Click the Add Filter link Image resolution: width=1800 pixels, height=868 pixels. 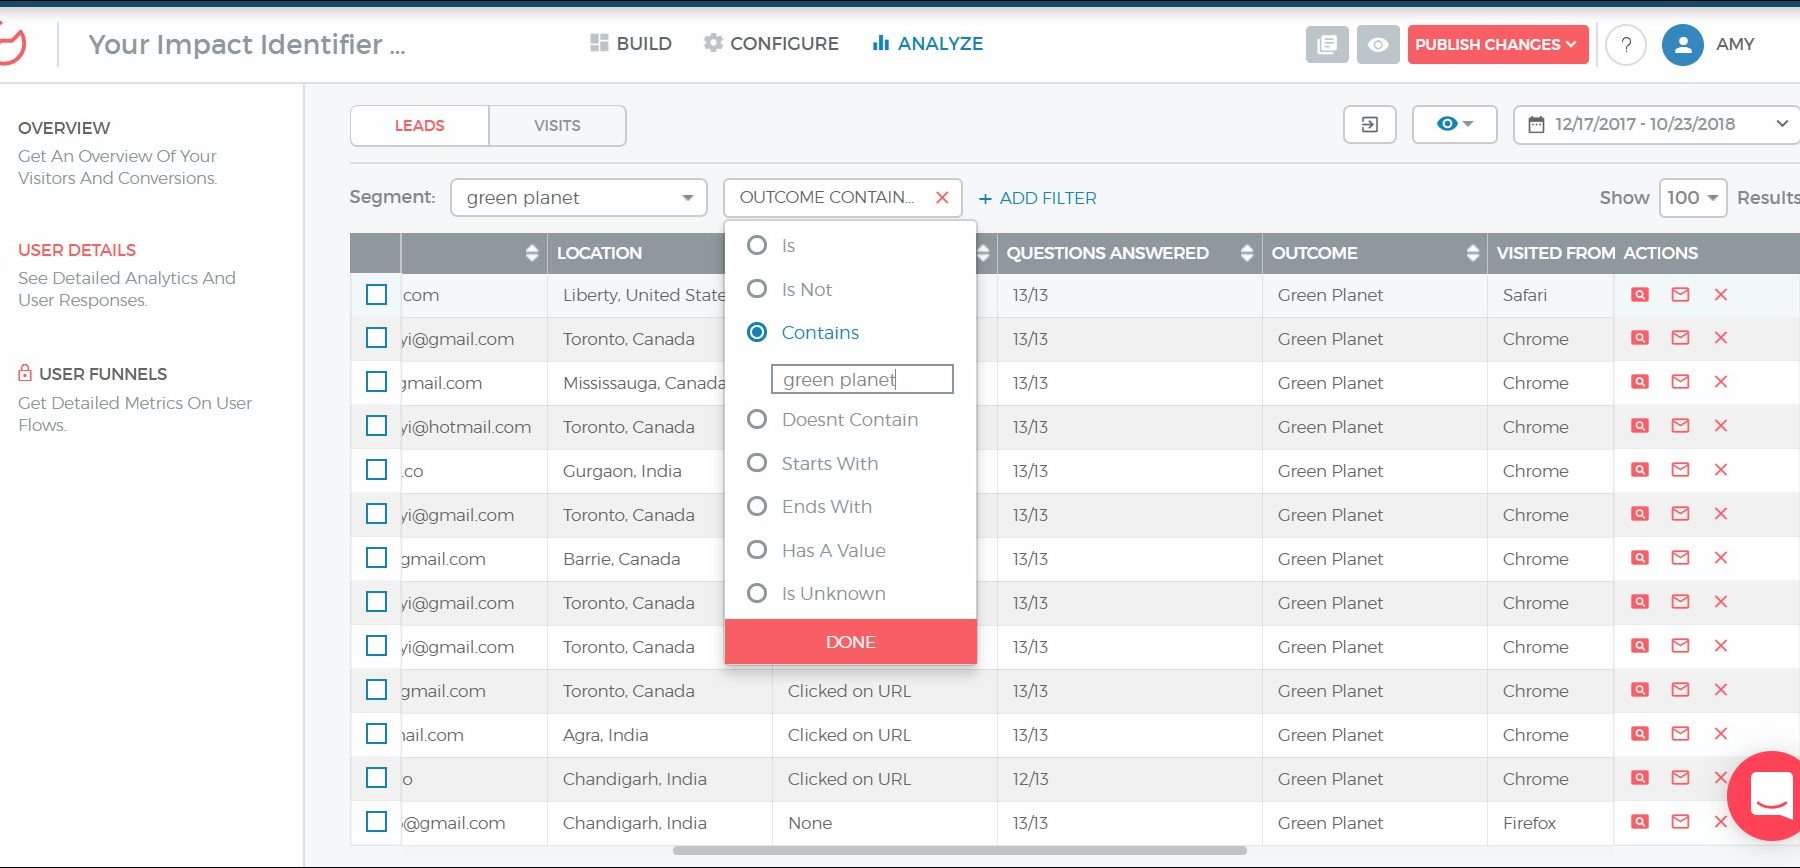point(1037,198)
